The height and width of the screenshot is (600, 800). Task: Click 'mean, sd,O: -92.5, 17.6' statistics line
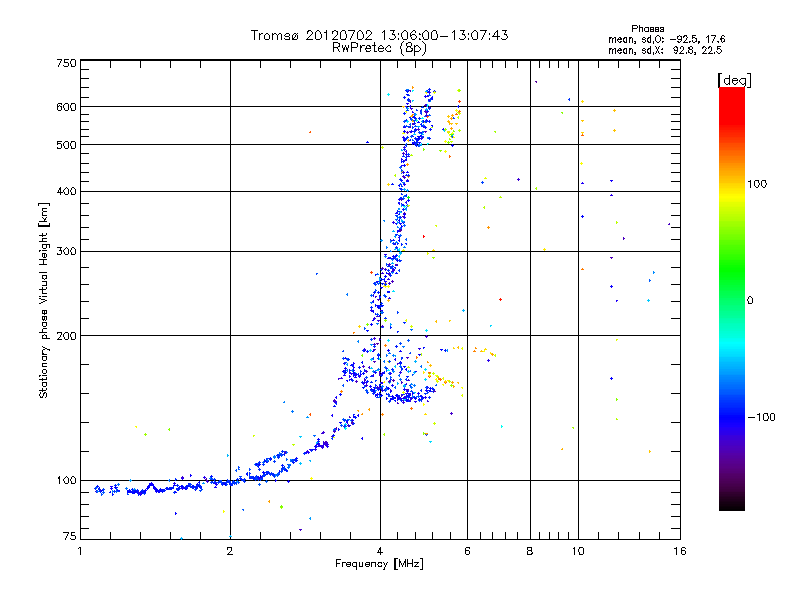coord(666,39)
